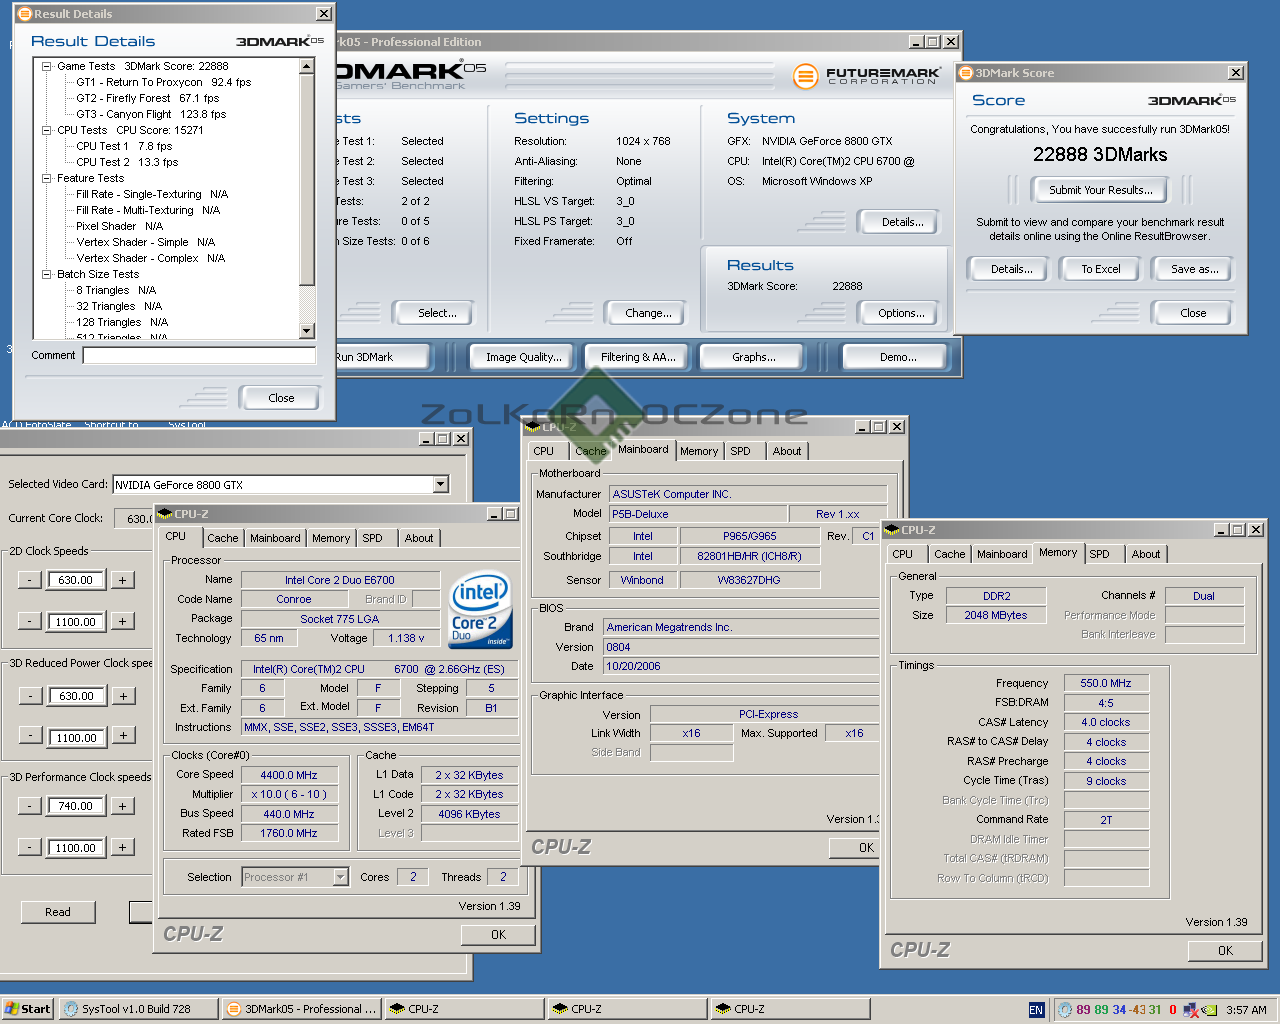Open SPD tab in the CPU-Z processor window
The width and height of the screenshot is (1280, 1024).
372,538
